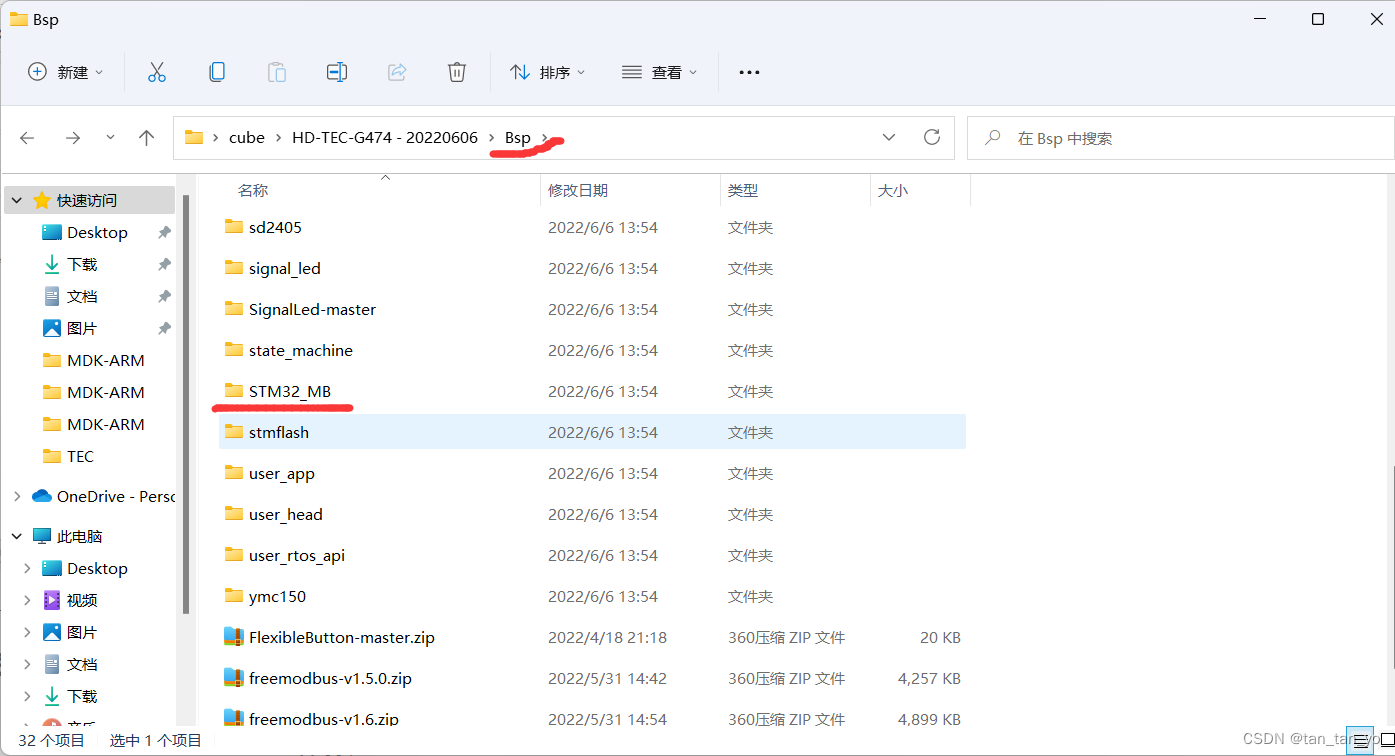Select 文档 in quick access
Image resolution: width=1395 pixels, height=756 pixels.
coord(82,296)
